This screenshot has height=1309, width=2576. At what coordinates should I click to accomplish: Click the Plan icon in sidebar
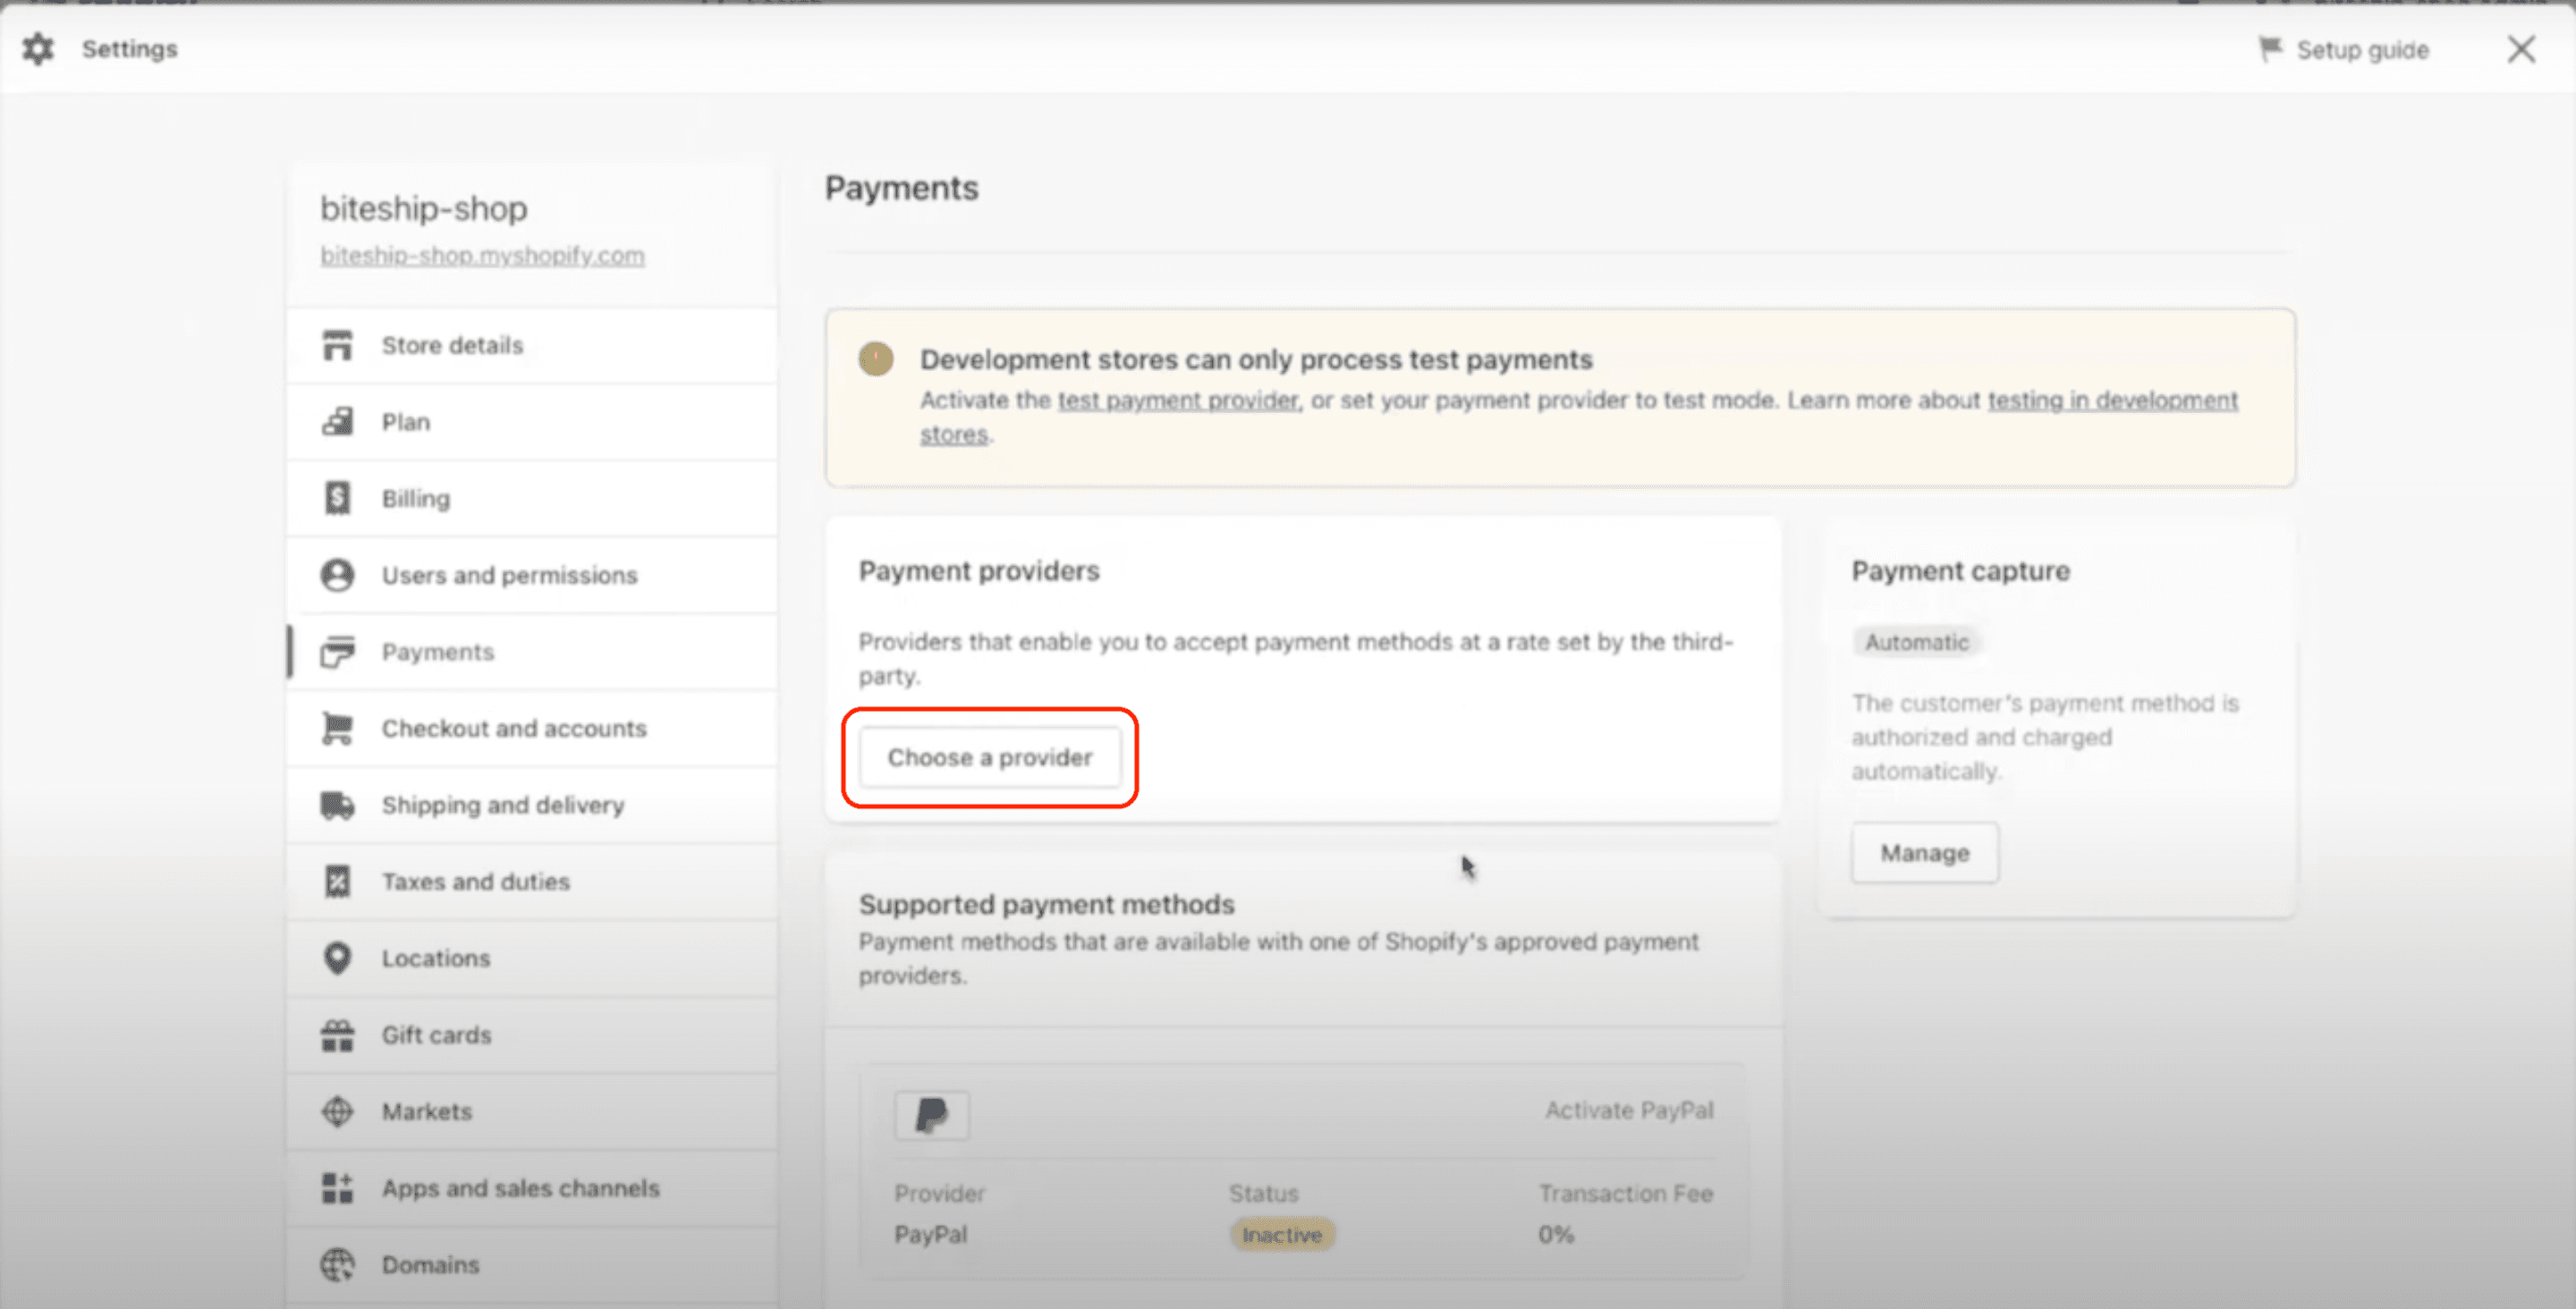pos(337,421)
